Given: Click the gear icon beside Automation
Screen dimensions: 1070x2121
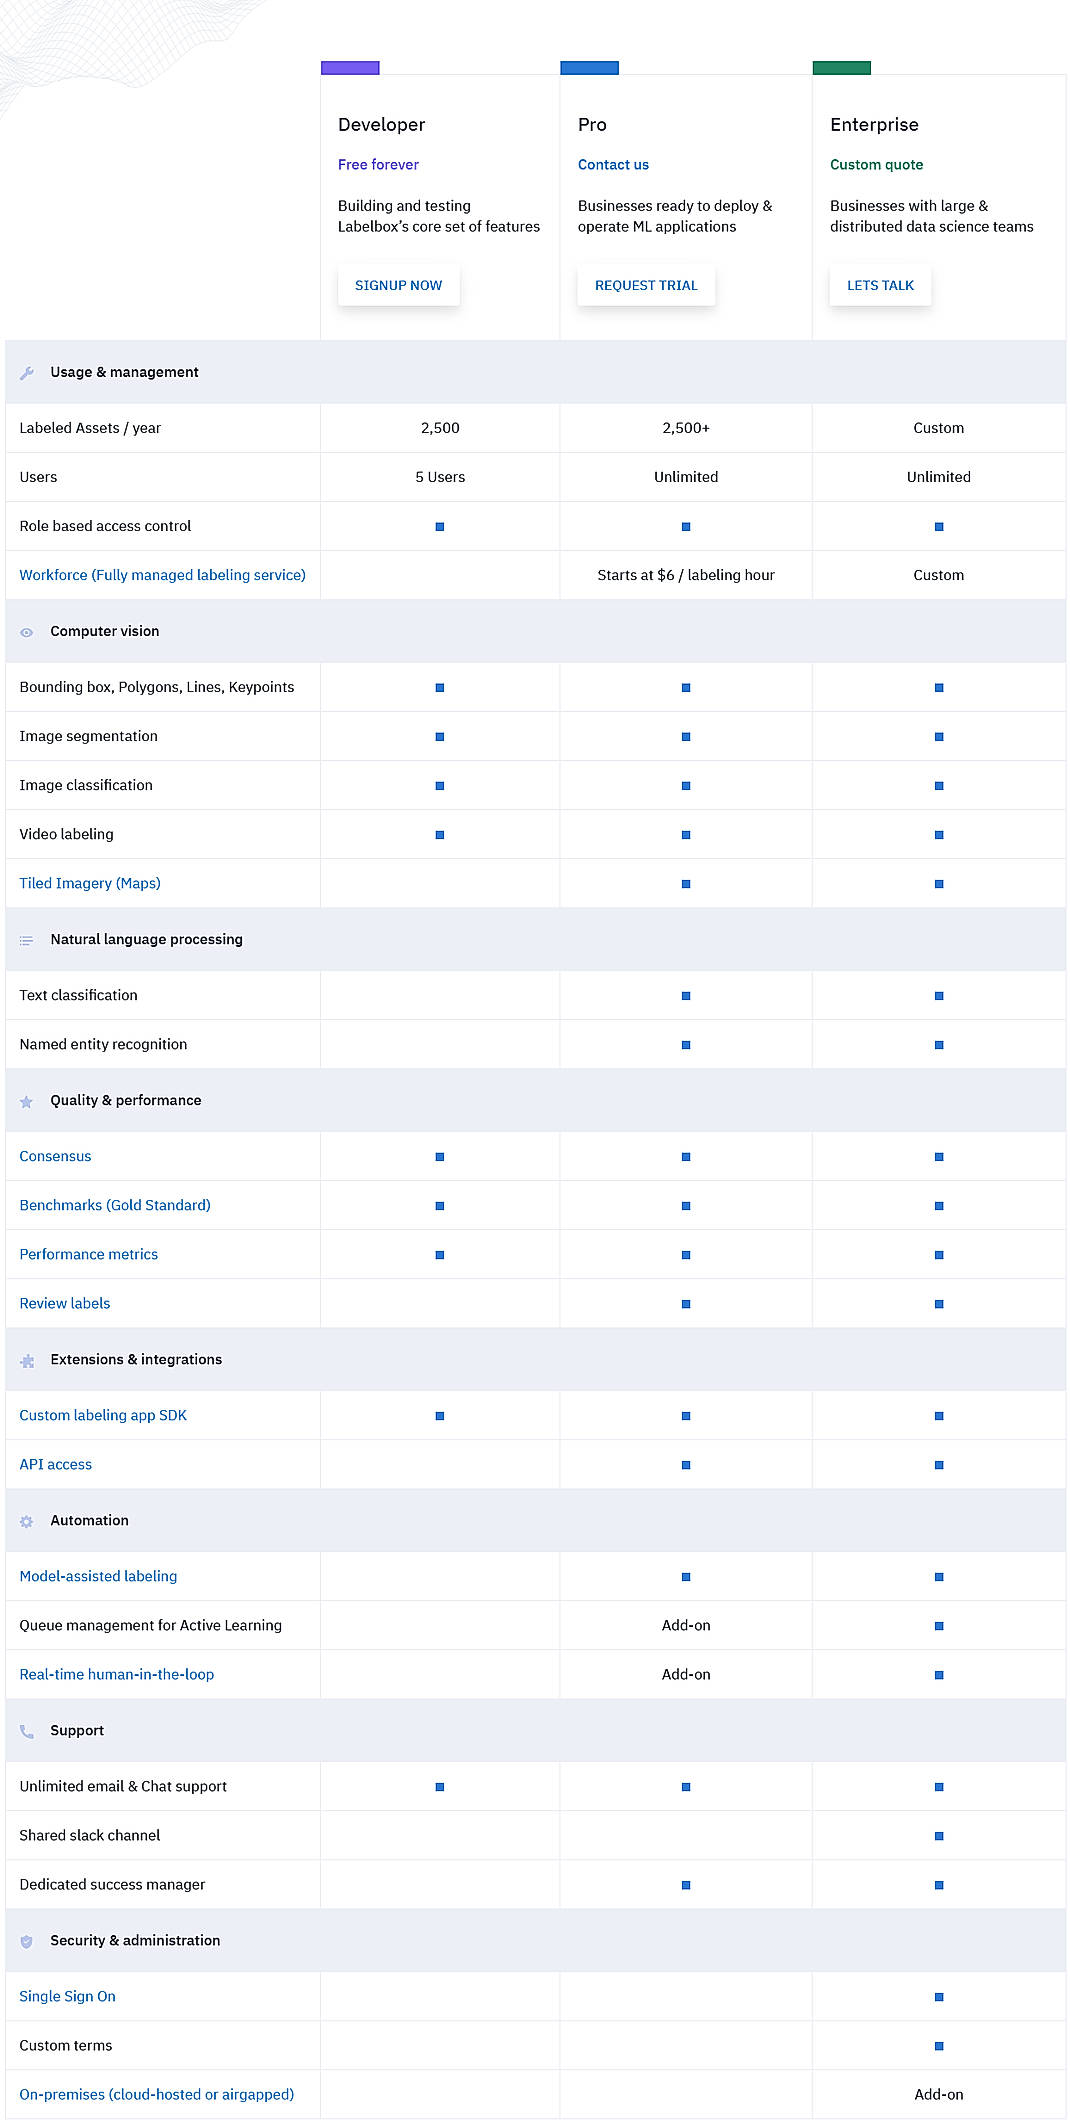Looking at the screenshot, I should click(x=27, y=1521).
